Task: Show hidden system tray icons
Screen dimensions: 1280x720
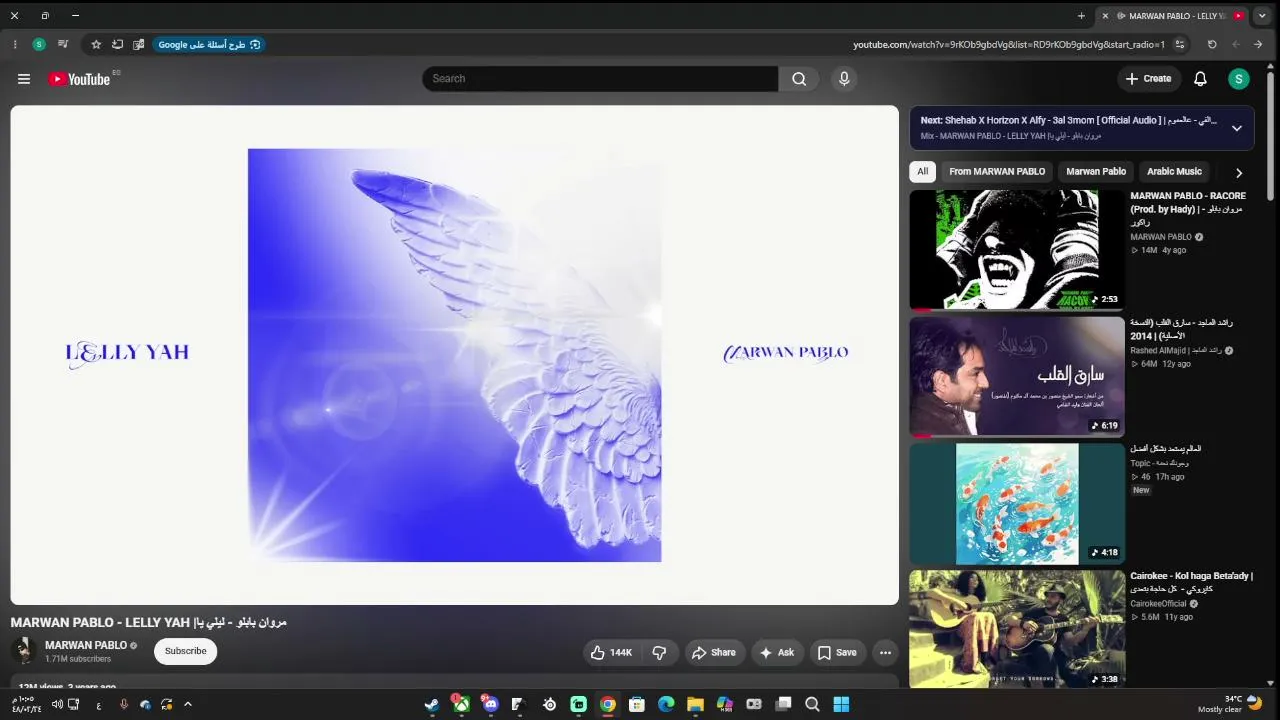Action: point(187,704)
